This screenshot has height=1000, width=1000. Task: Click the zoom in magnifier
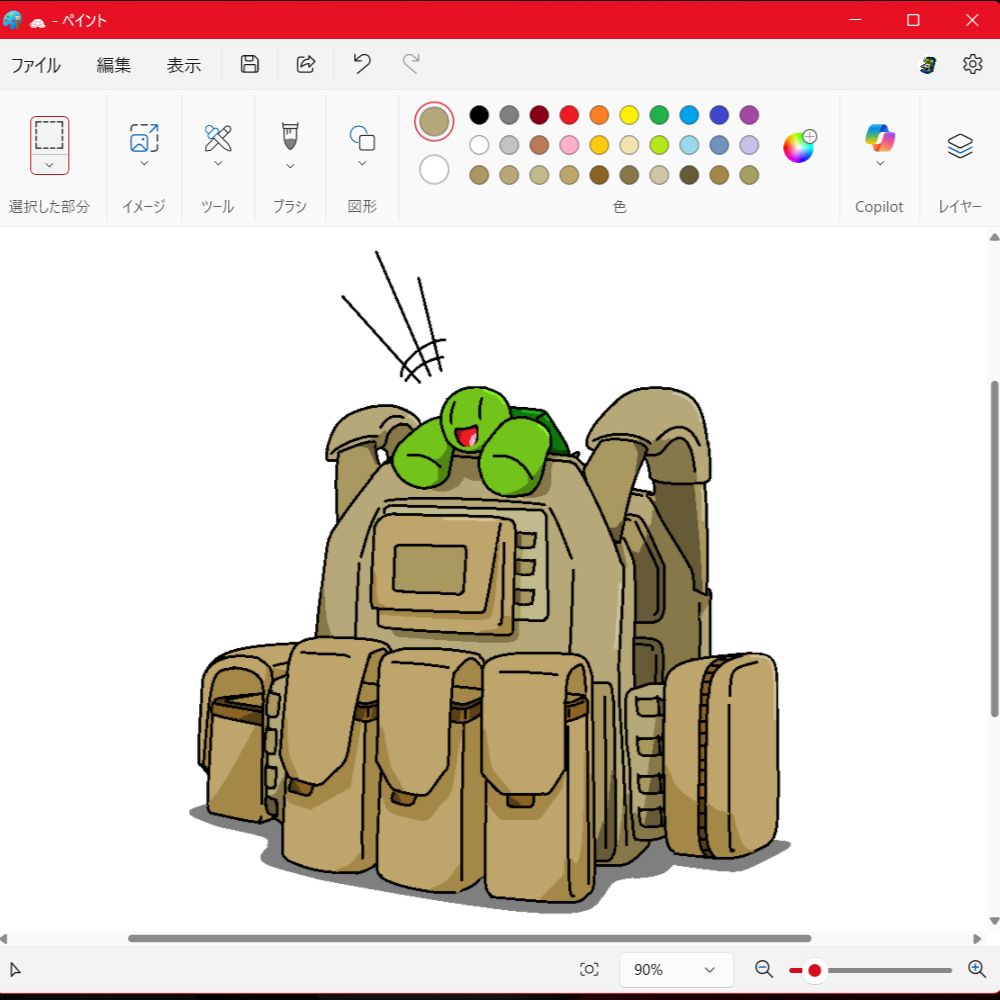(x=976, y=969)
